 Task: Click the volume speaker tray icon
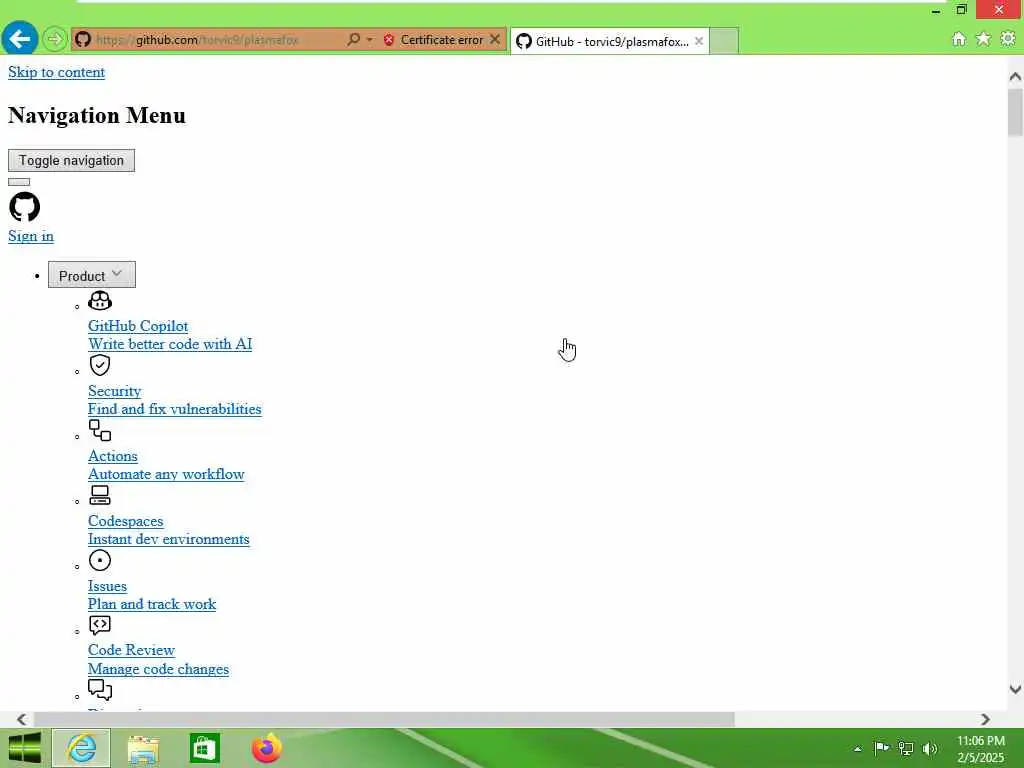coord(930,748)
